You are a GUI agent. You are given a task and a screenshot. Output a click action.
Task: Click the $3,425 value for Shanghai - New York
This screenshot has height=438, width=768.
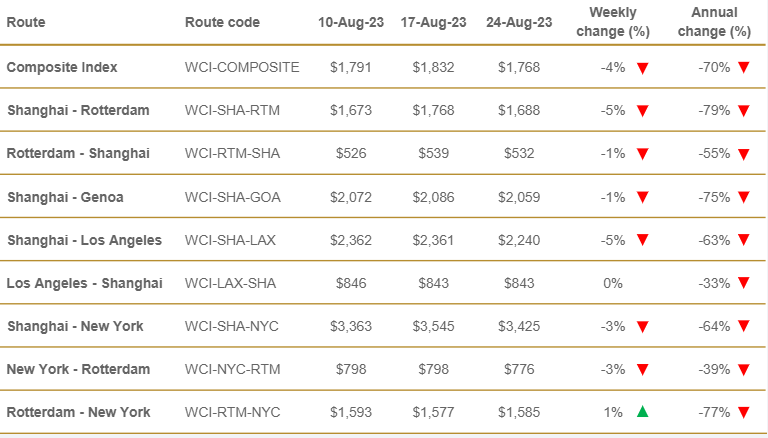(x=519, y=326)
